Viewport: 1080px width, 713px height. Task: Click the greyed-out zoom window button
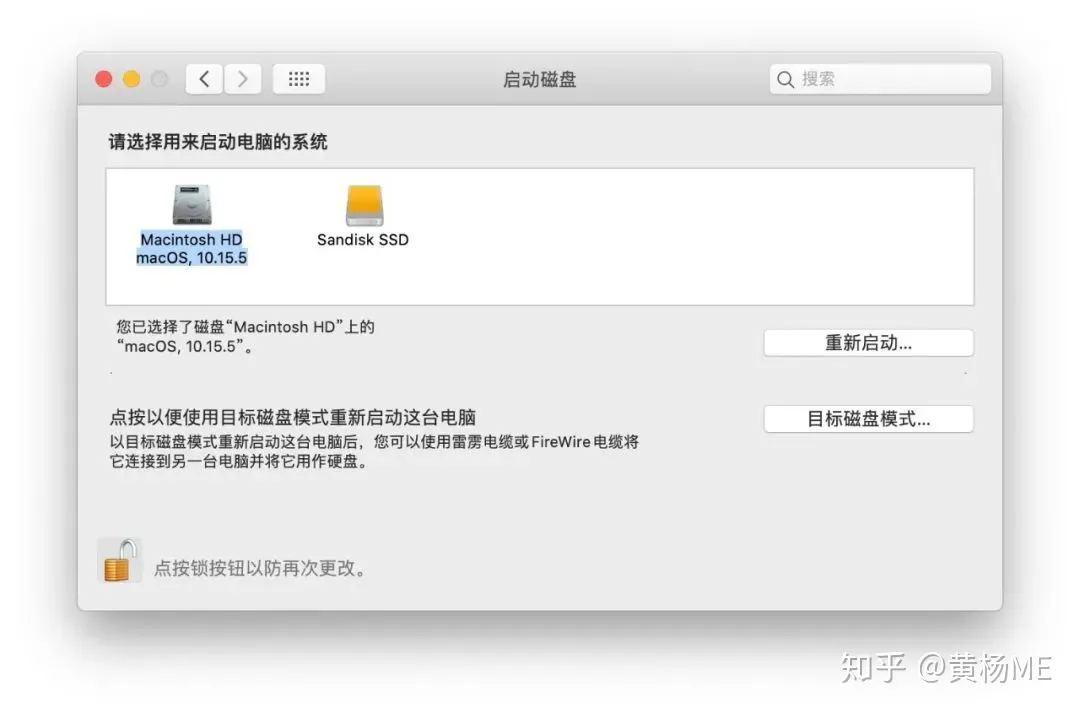click(159, 79)
